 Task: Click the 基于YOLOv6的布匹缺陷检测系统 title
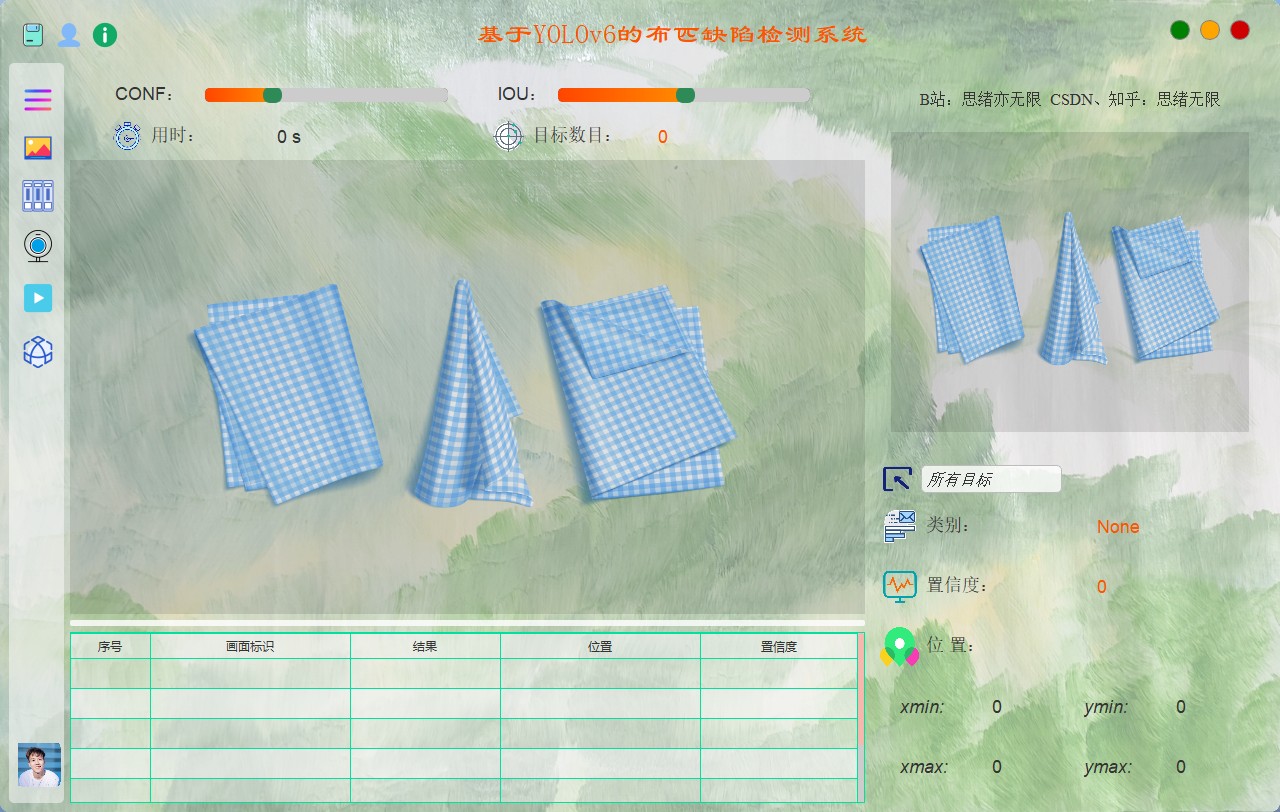(672, 35)
